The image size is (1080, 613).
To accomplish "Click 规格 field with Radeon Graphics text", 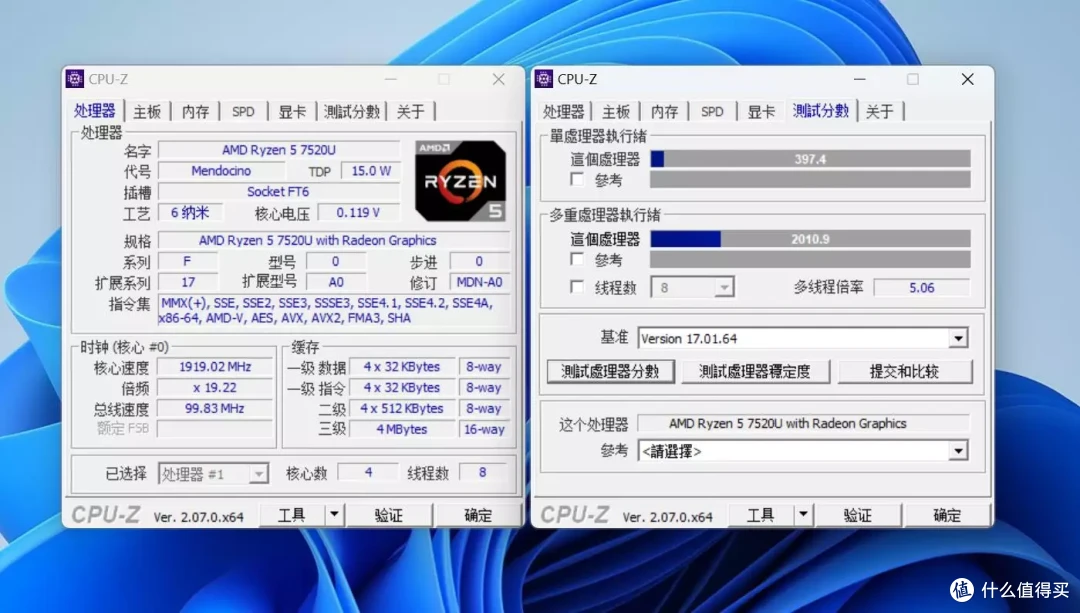I will [x=334, y=240].
